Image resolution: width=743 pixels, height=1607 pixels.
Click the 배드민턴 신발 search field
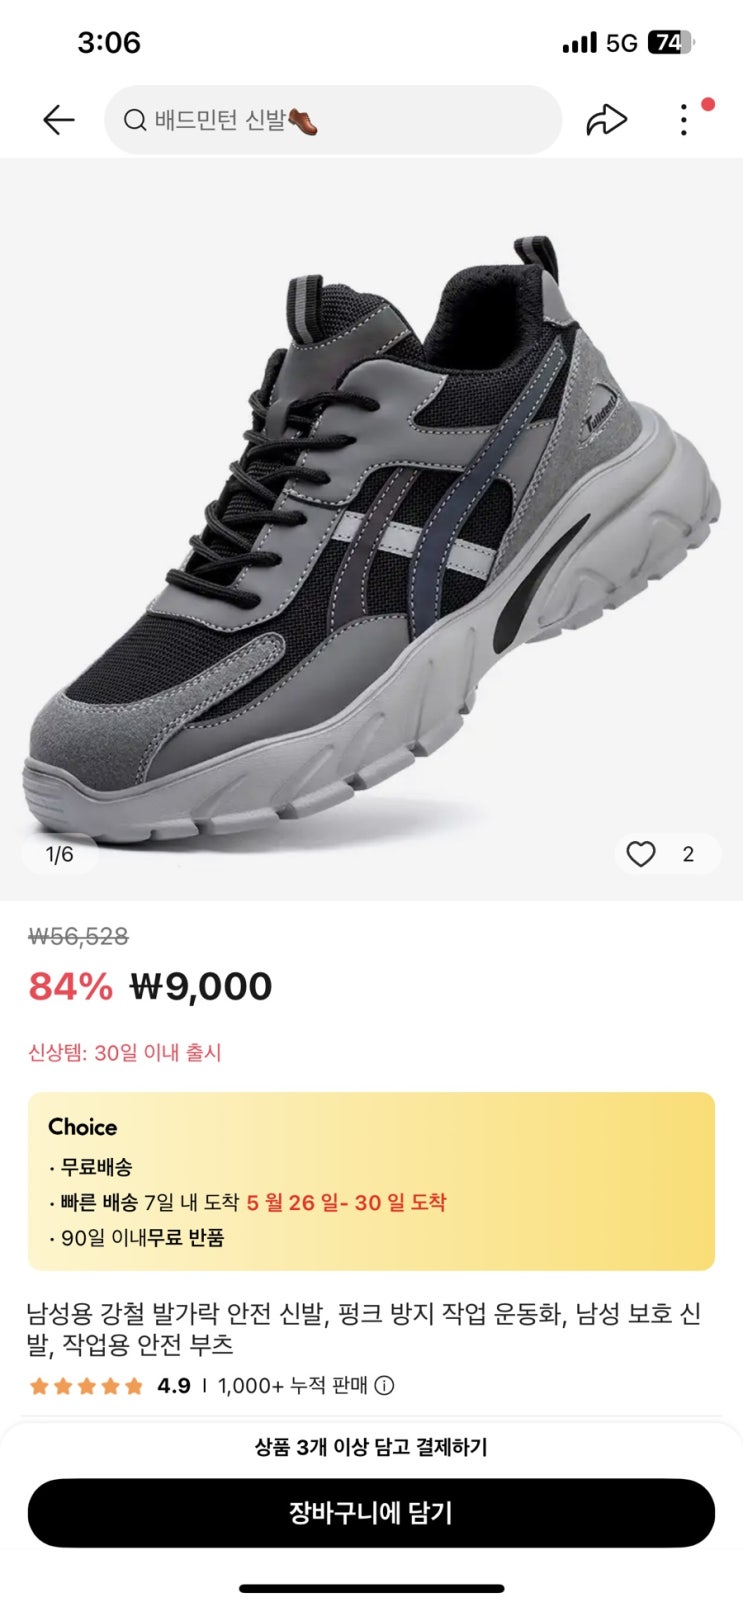(x=333, y=120)
